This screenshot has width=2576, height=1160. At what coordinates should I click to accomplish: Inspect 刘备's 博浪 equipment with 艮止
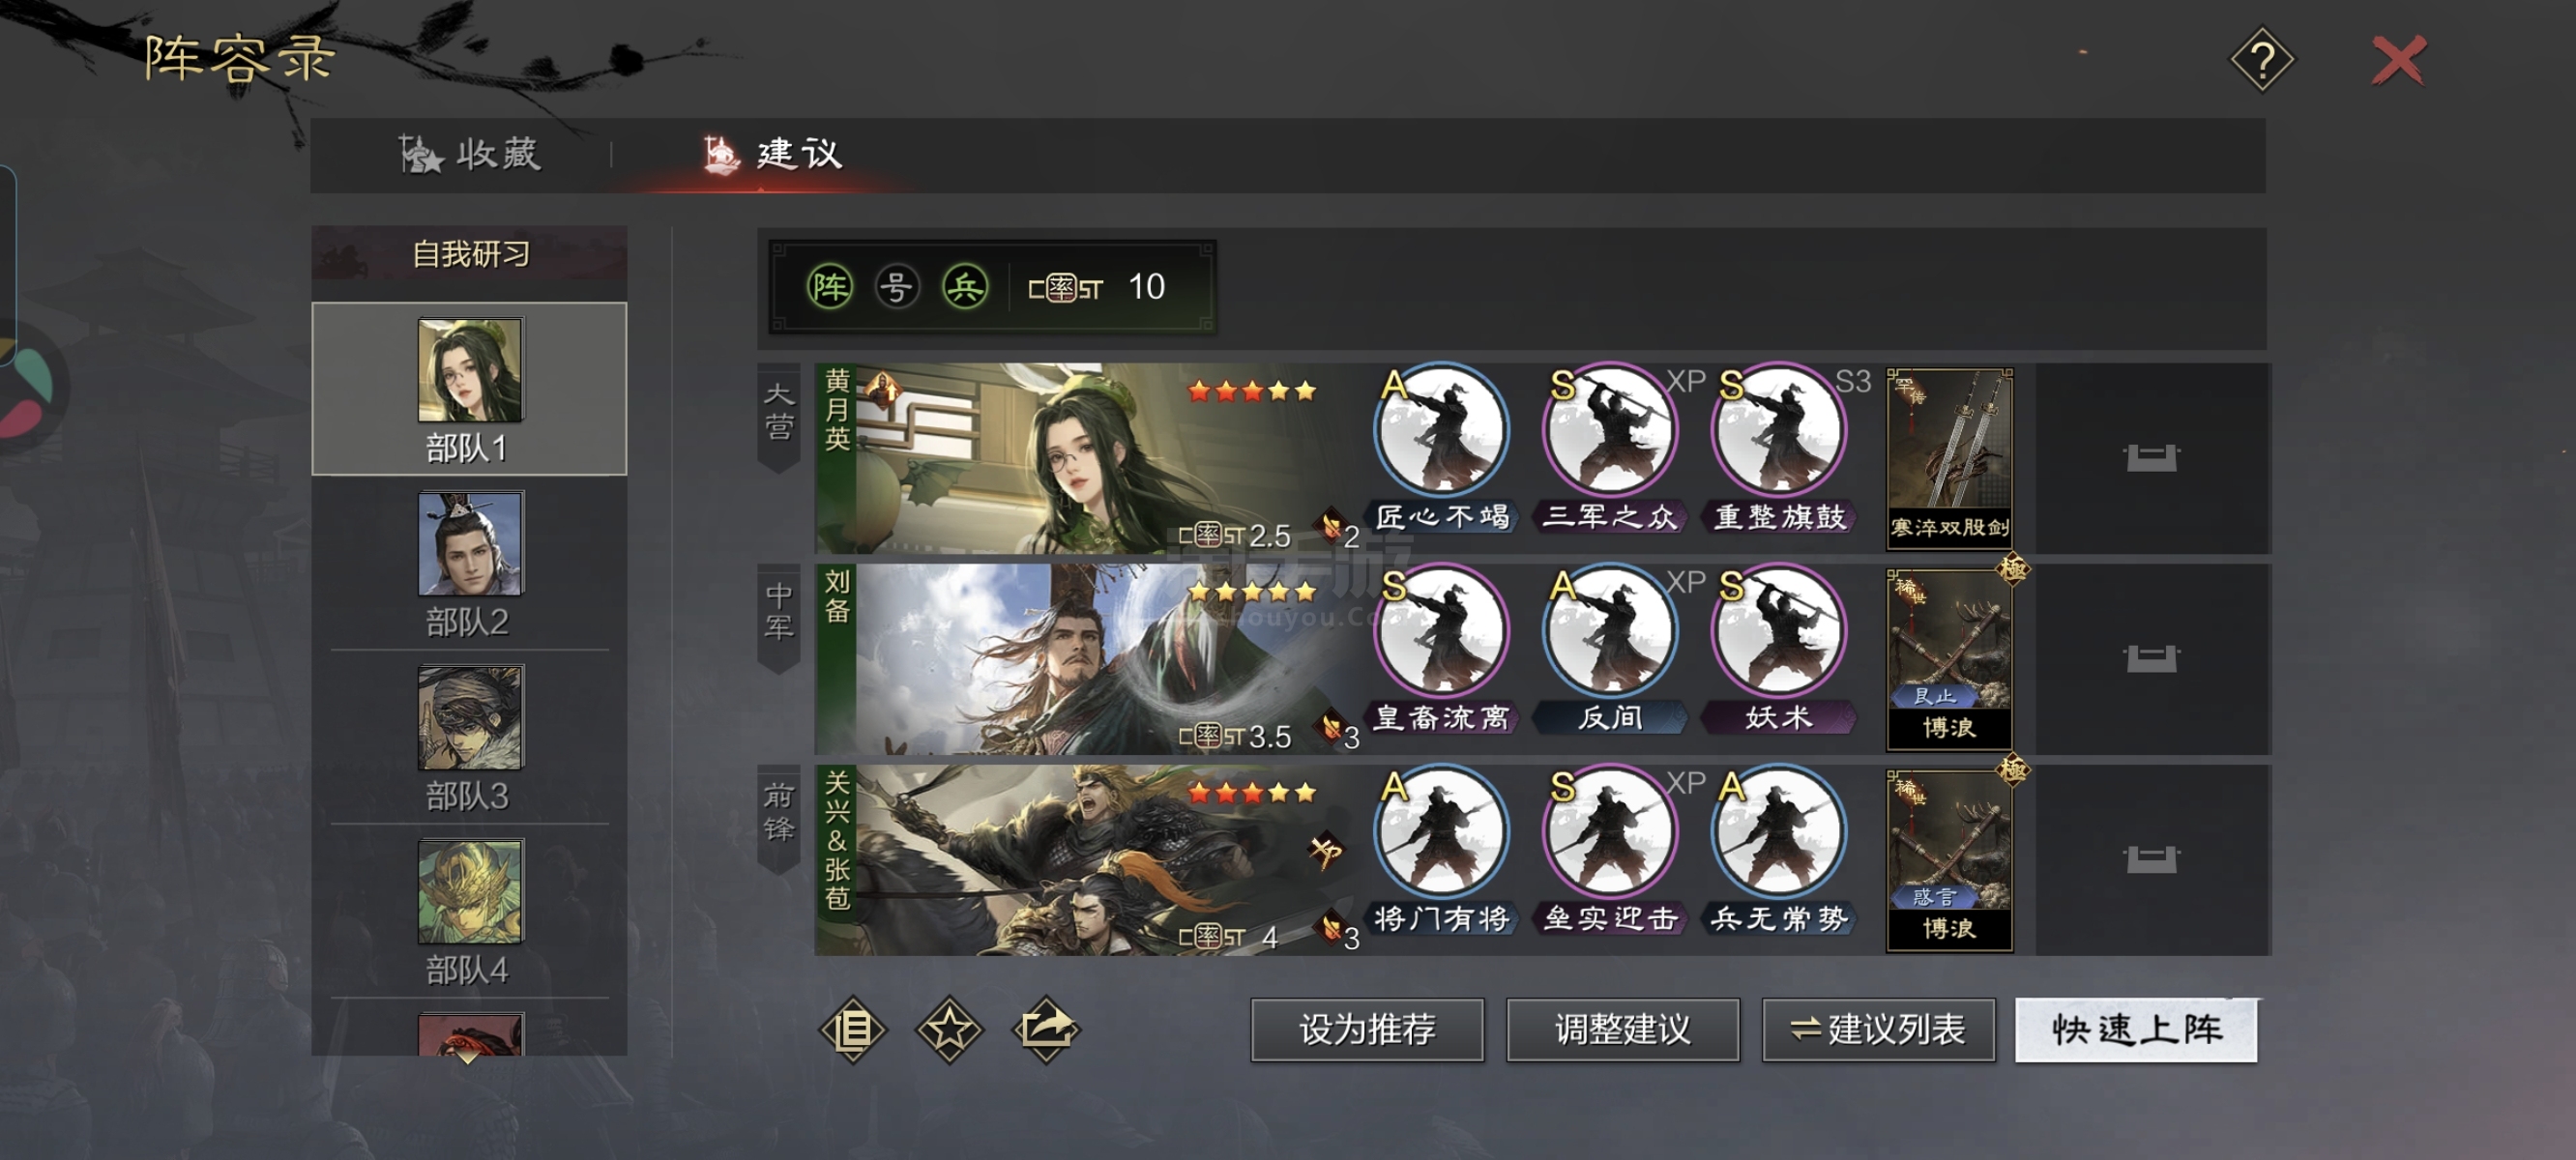(x=1949, y=659)
